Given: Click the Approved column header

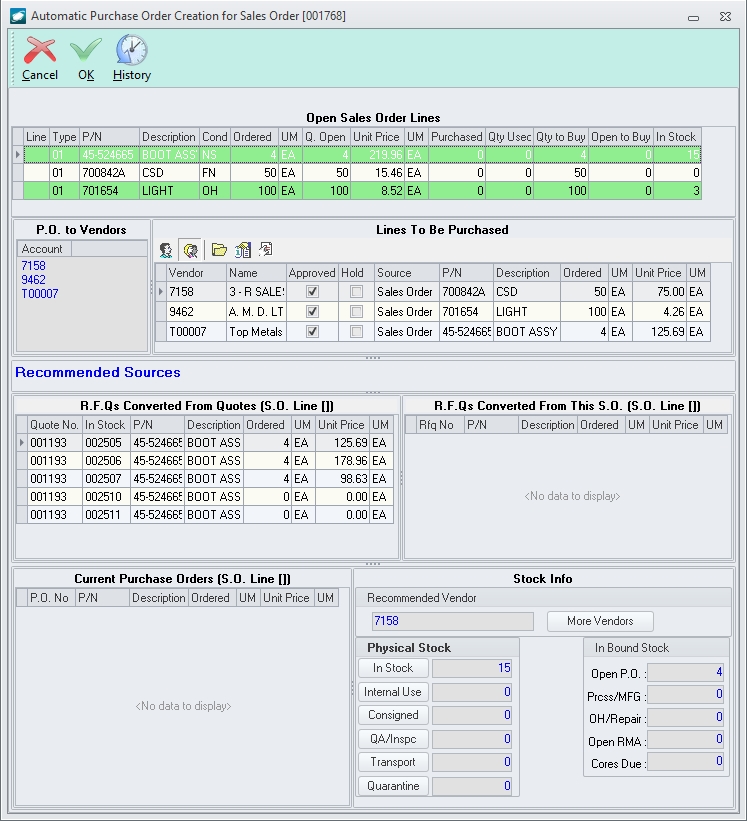Looking at the screenshot, I should [313, 273].
